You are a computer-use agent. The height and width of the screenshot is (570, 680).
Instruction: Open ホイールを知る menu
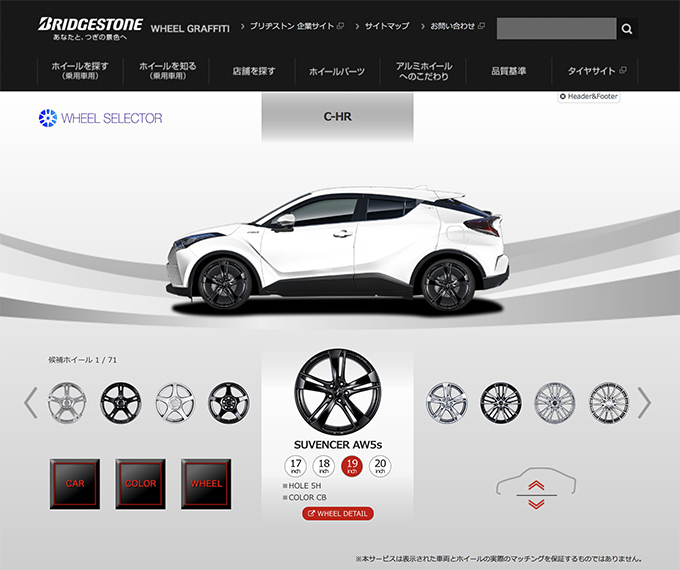167,71
